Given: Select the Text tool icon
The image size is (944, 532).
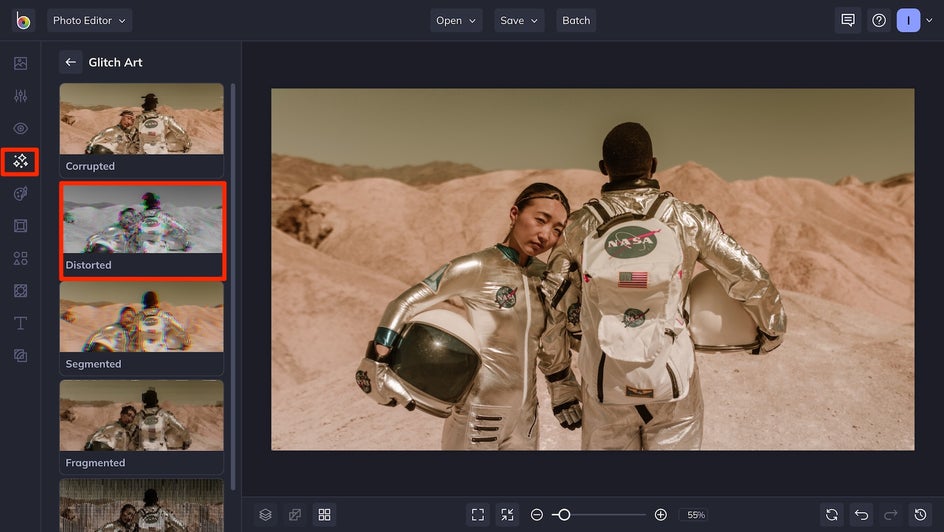Looking at the screenshot, I should 20,323.
